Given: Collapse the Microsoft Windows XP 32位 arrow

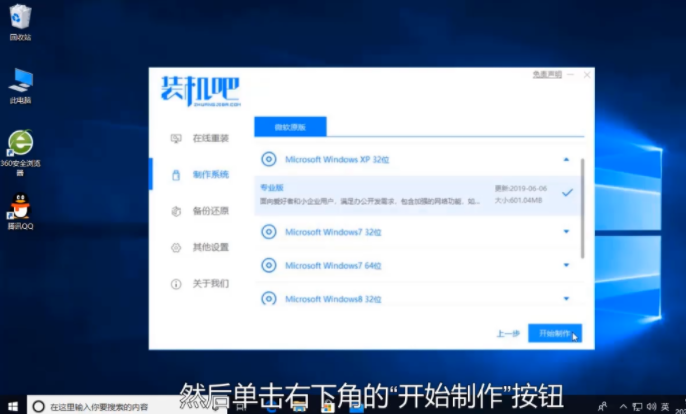Looking at the screenshot, I should tap(566, 159).
